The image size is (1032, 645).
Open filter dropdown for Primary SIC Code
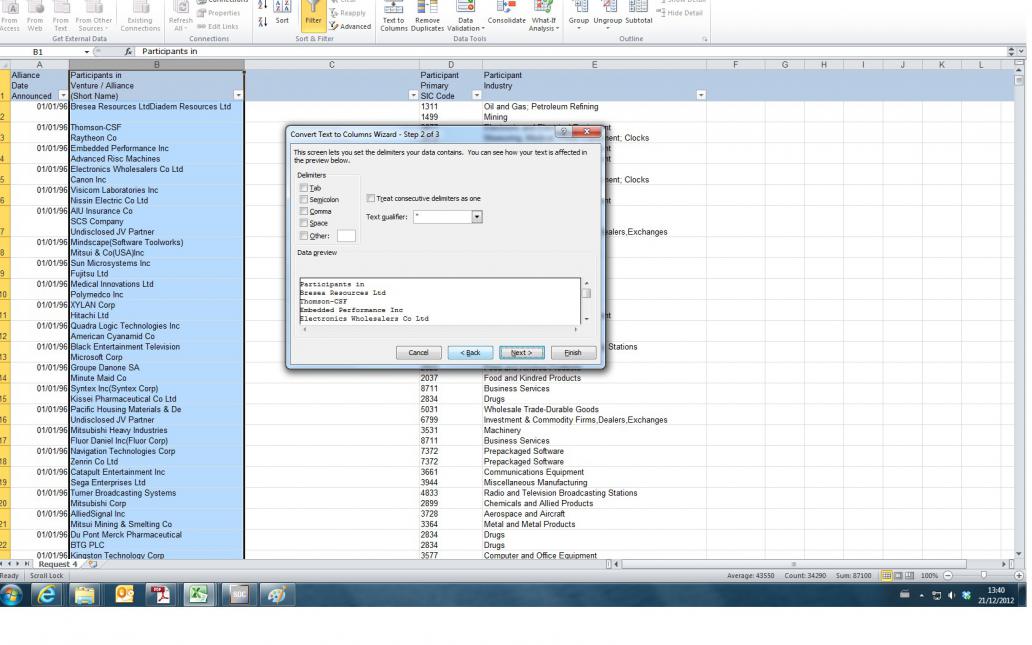(477, 95)
